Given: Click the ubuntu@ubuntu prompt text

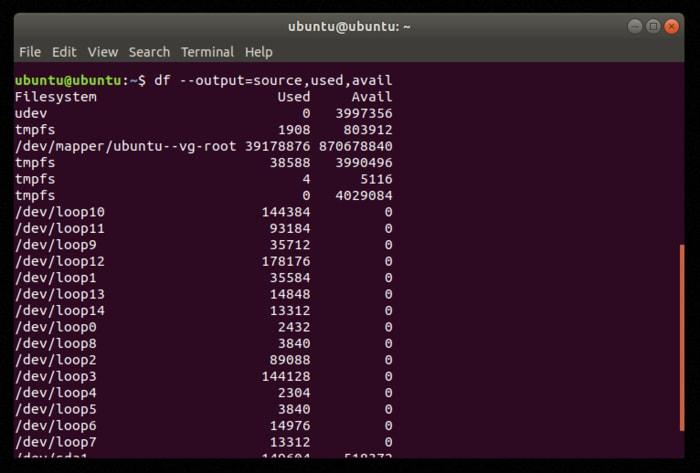Looking at the screenshot, I should coord(68,80).
